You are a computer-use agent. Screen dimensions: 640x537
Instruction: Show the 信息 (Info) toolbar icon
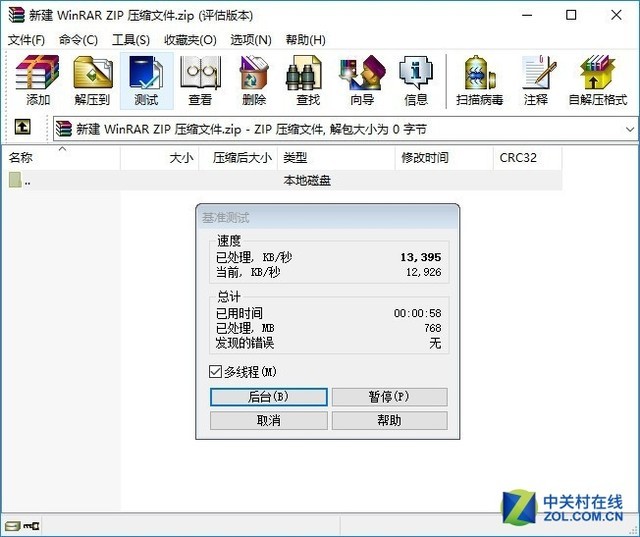click(x=416, y=80)
